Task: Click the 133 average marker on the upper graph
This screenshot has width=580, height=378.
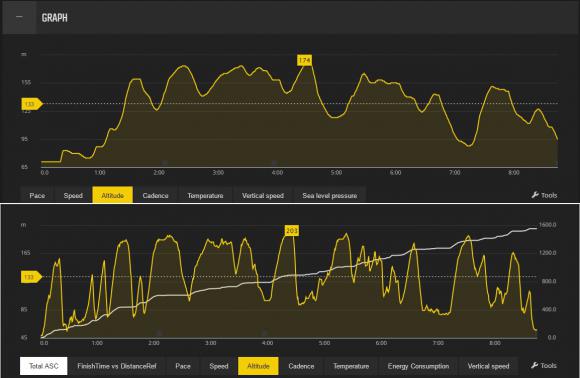Action: point(31,104)
